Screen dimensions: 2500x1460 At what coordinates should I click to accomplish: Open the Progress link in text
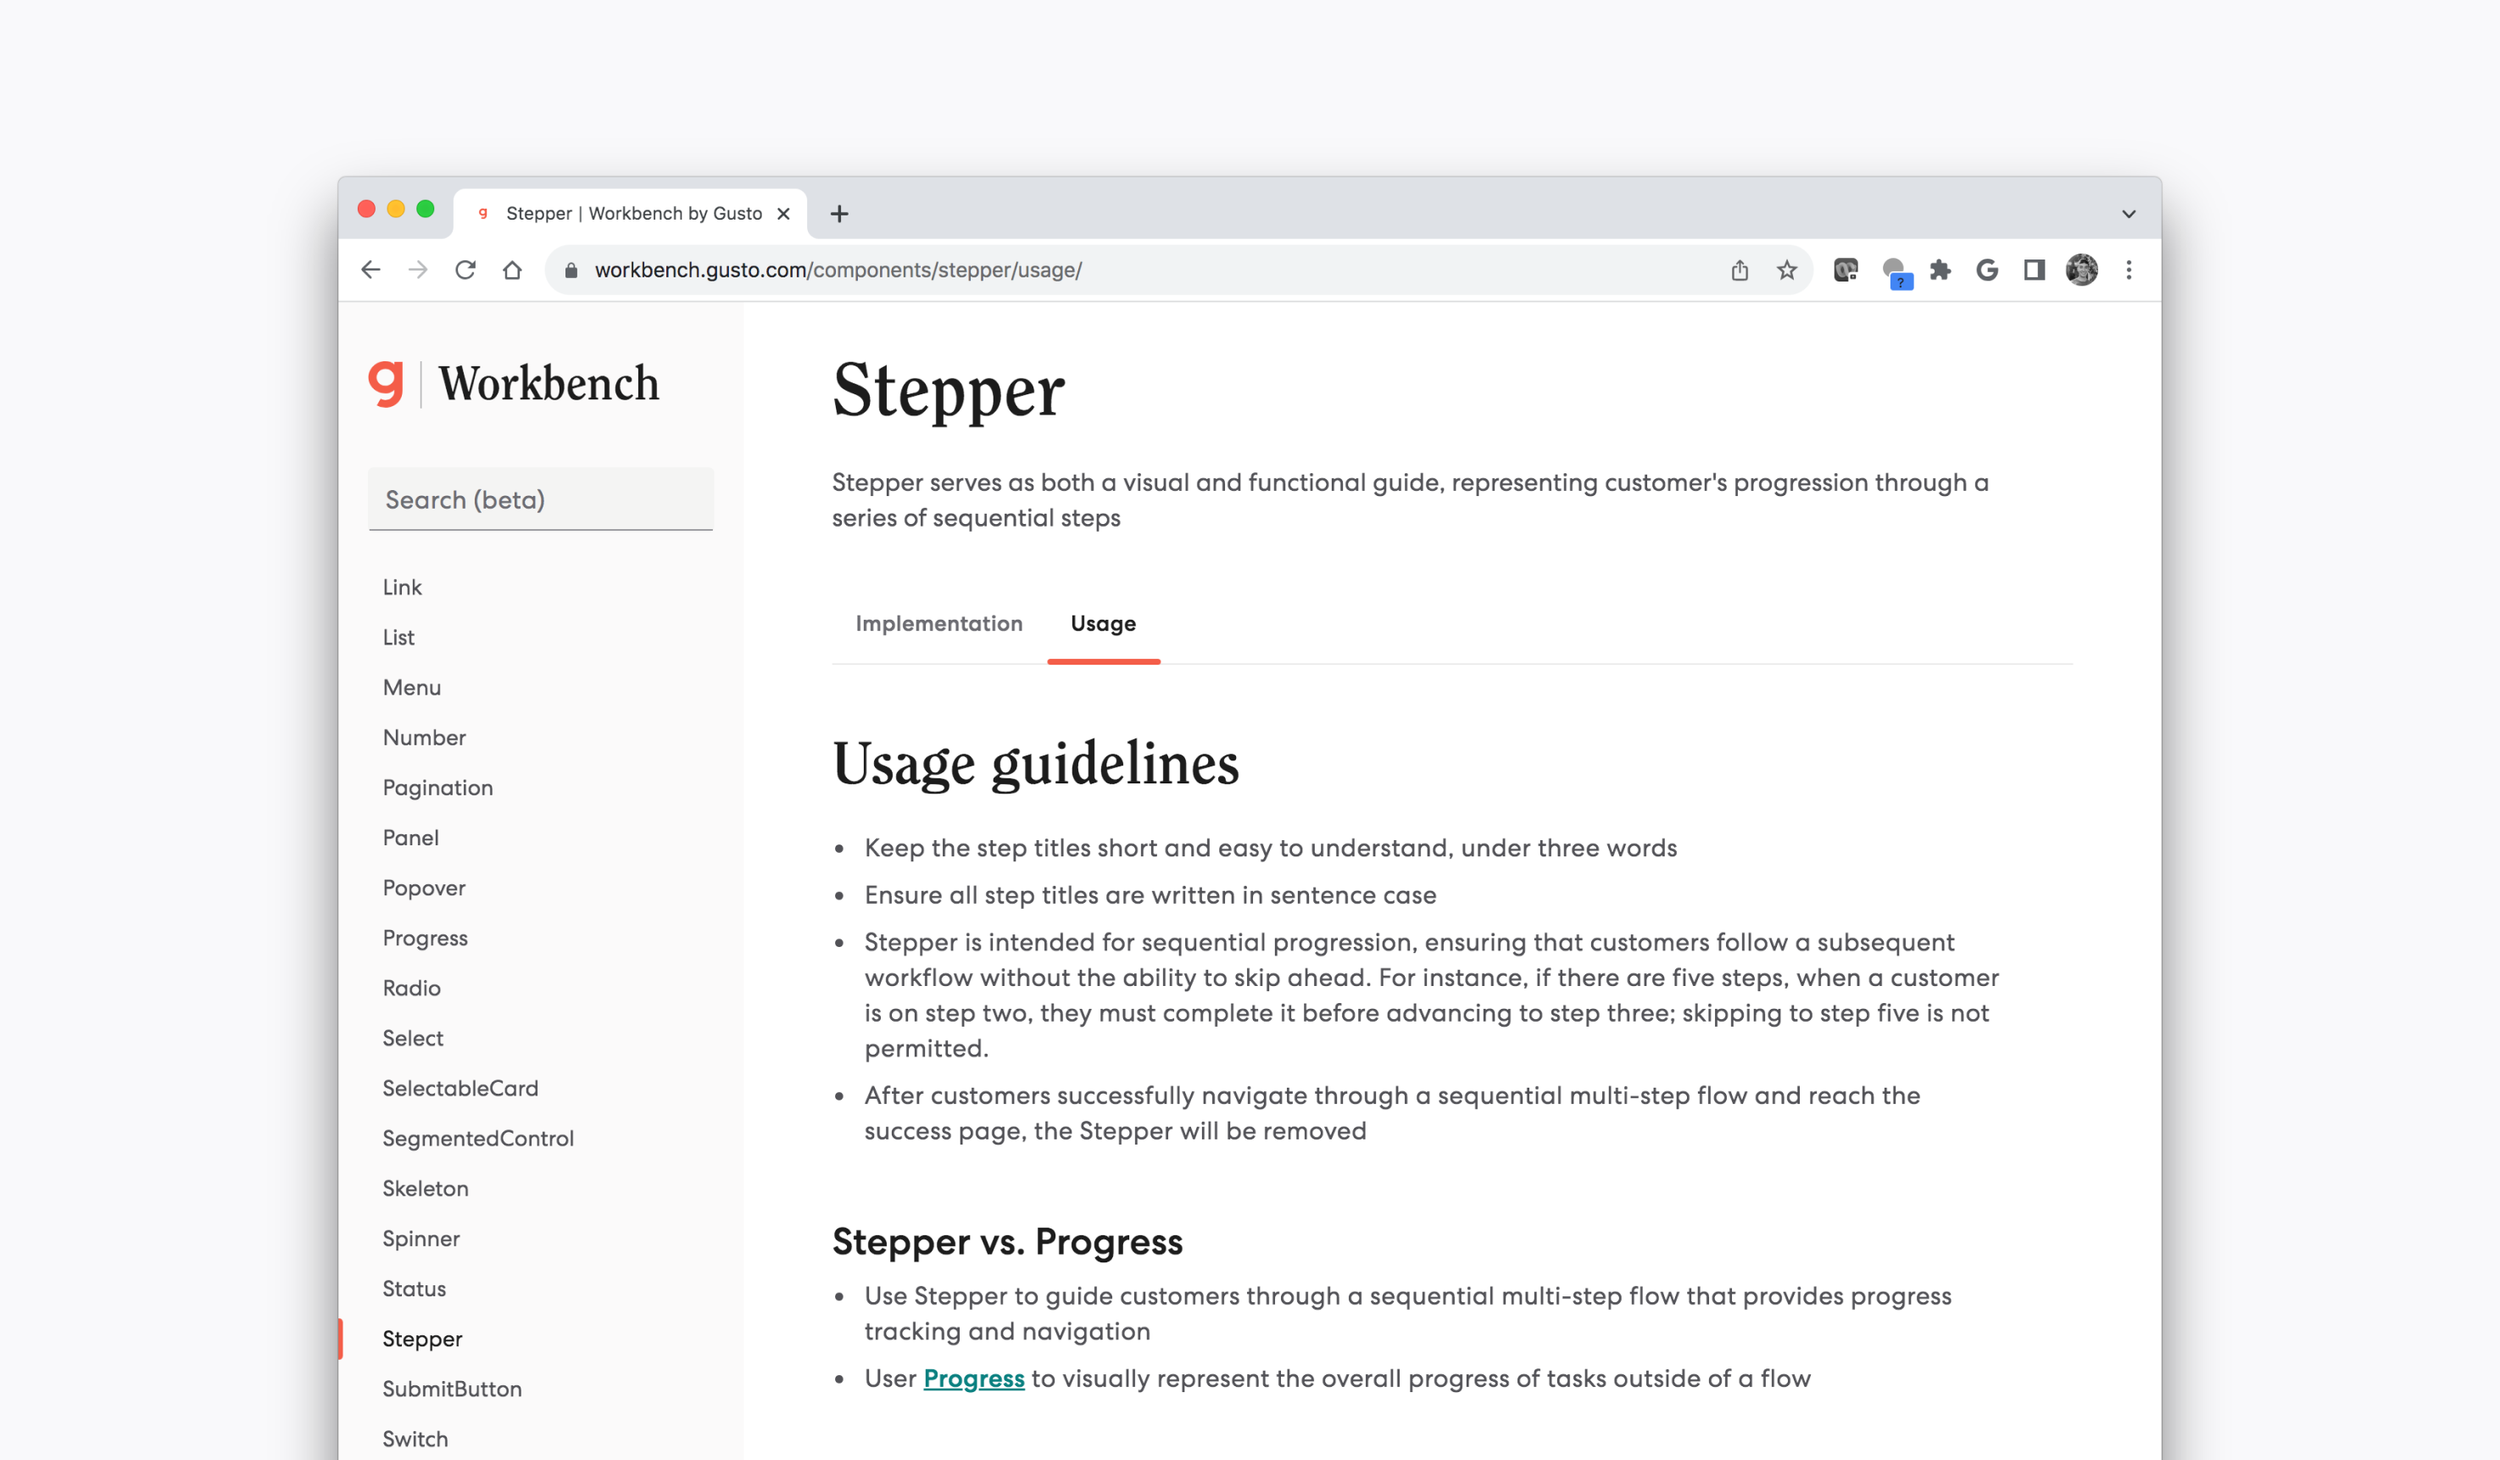tap(974, 1378)
